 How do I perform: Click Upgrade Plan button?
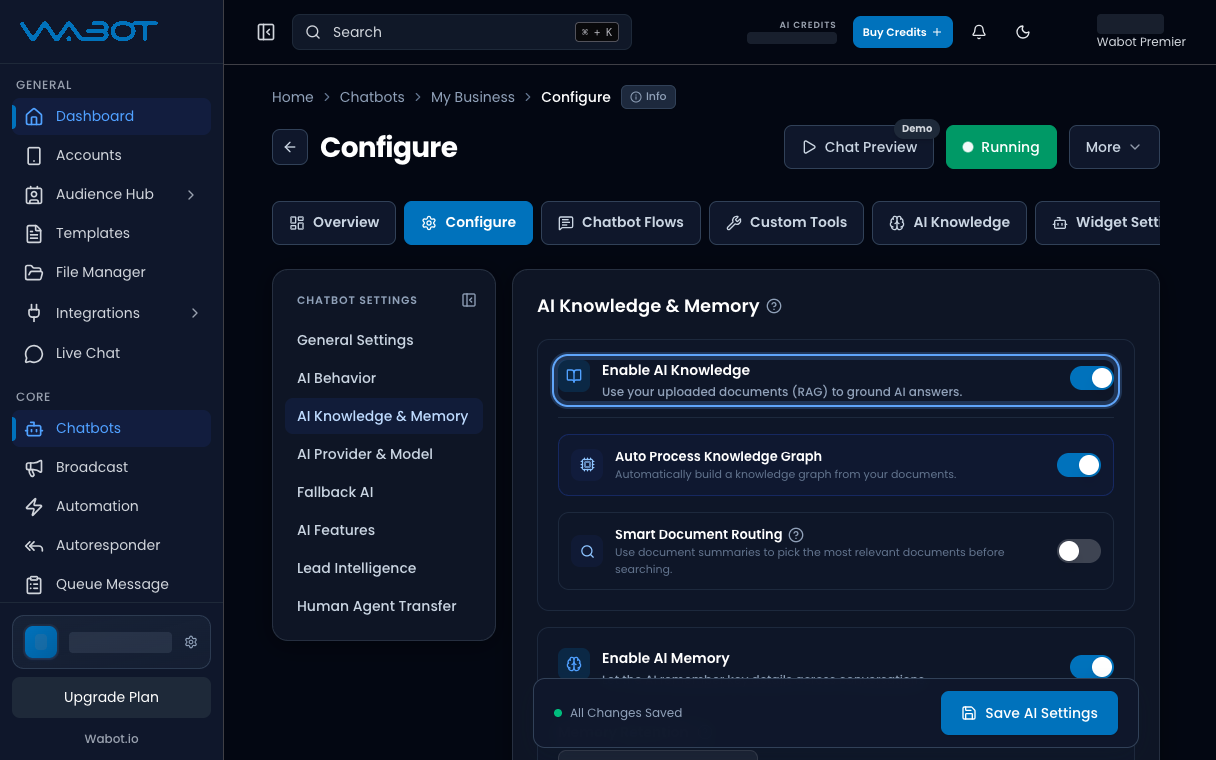[111, 697]
